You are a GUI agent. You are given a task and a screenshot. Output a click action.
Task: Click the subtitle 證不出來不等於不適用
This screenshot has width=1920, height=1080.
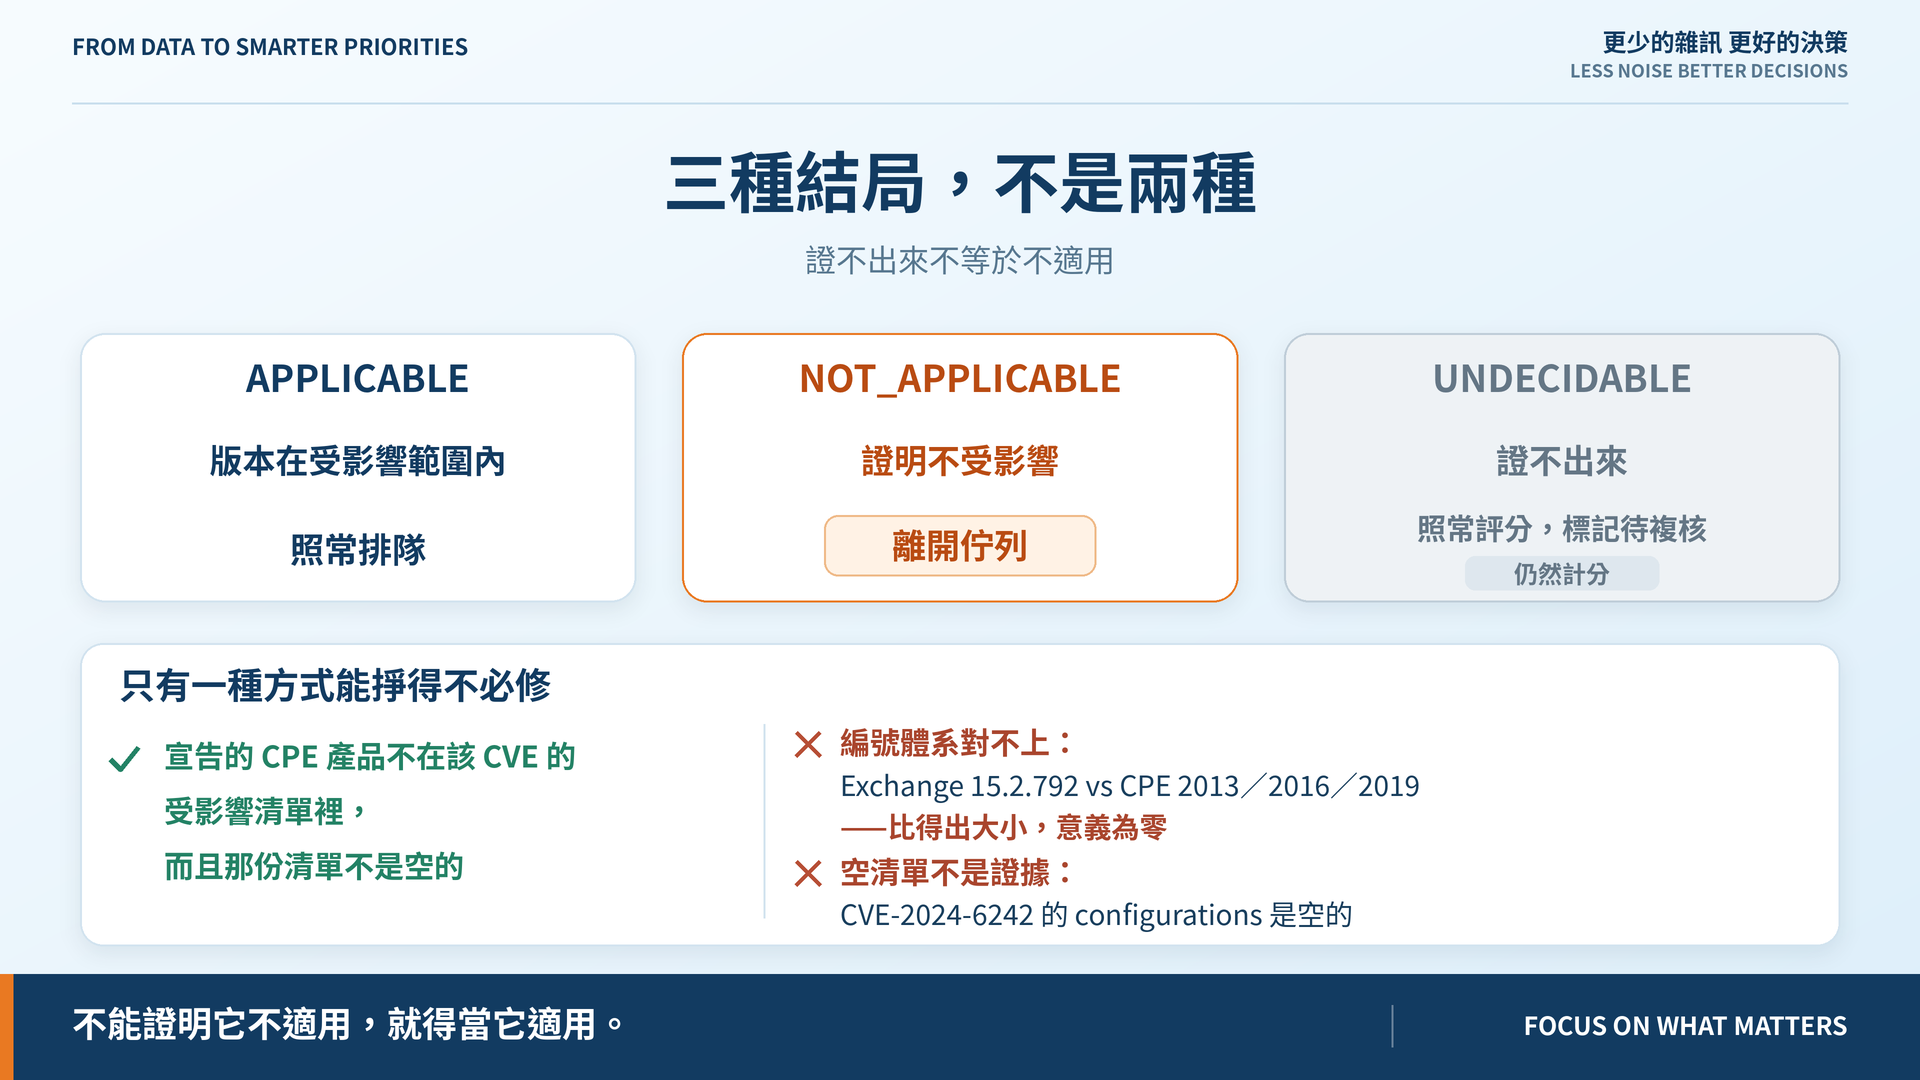[960, 261]
